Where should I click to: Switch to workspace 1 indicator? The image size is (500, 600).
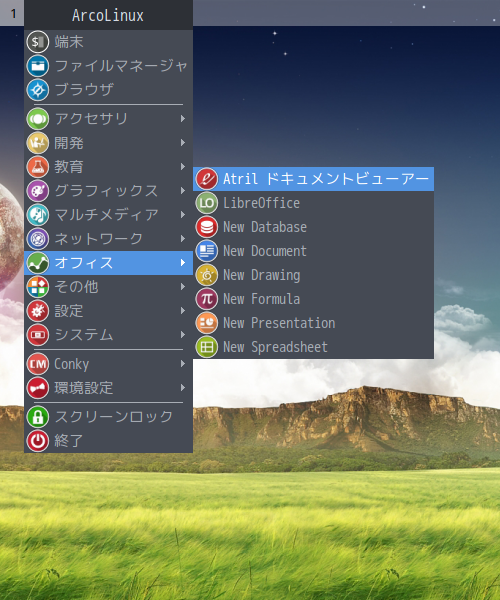(x=12, y=14)
